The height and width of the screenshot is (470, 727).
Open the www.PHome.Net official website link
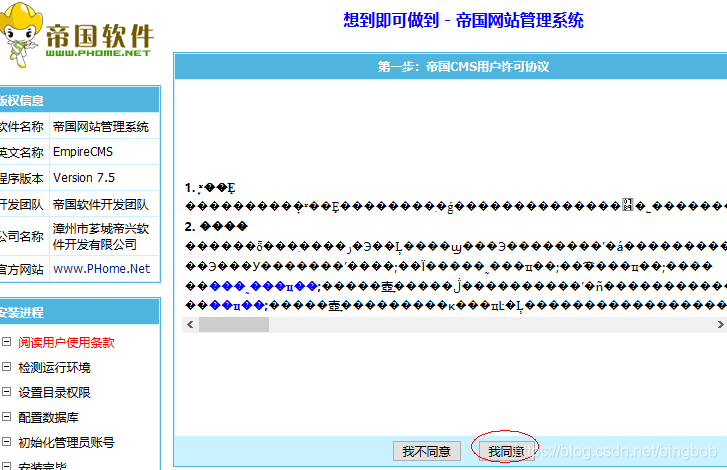(102, 269)
